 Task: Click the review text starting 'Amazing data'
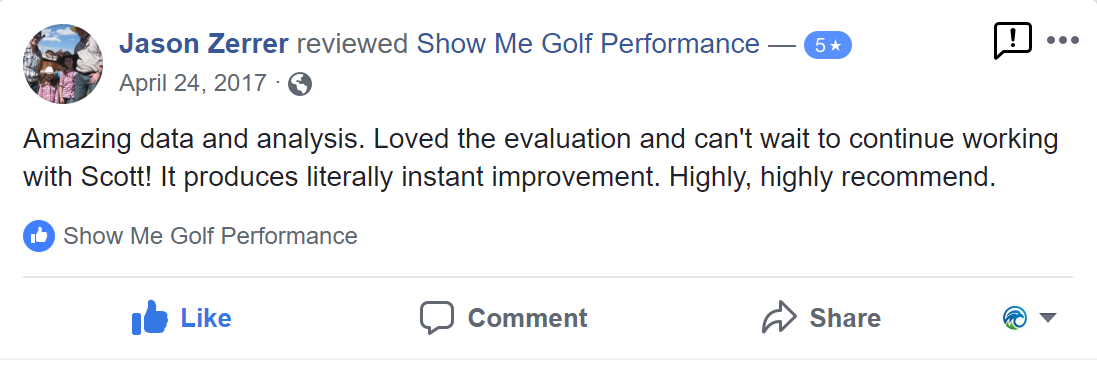[x=541, y=159]
